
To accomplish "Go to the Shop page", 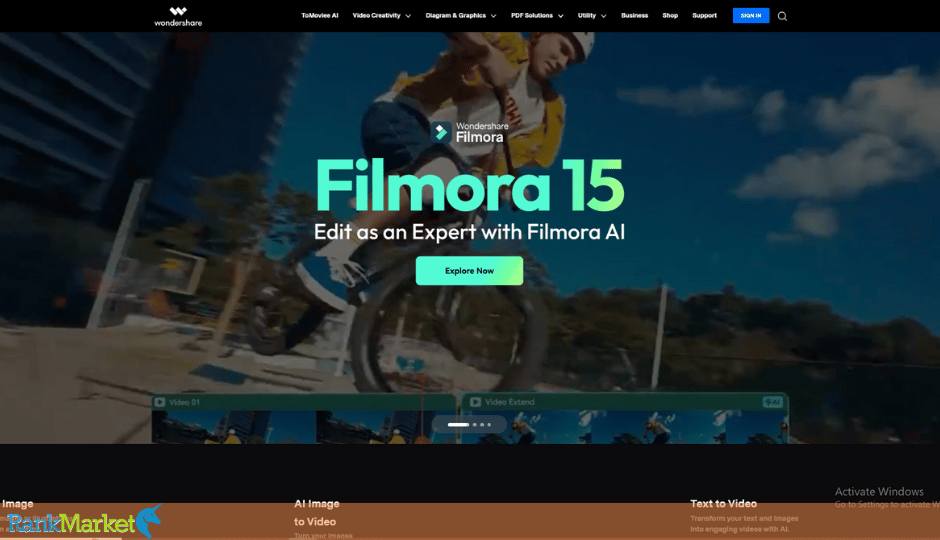I will point(670,16).
